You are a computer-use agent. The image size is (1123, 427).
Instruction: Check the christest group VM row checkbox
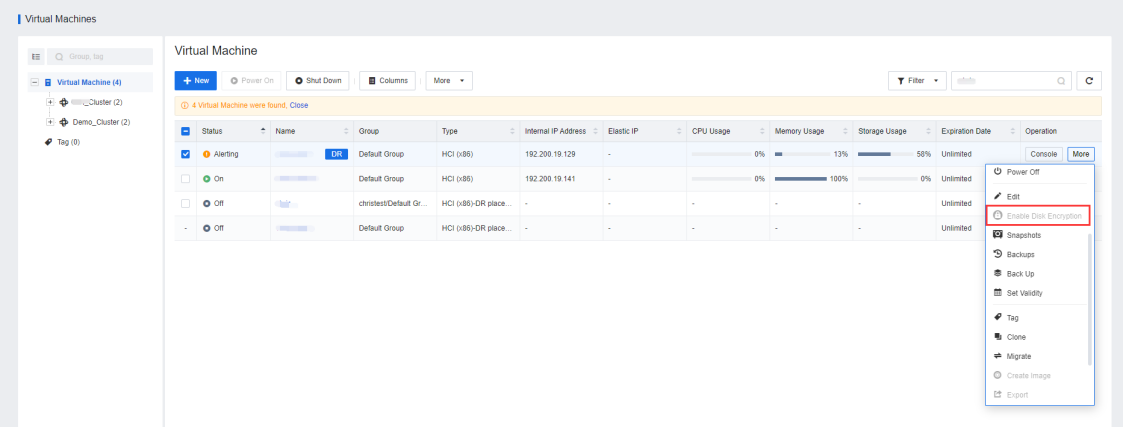tap(185, 203)
